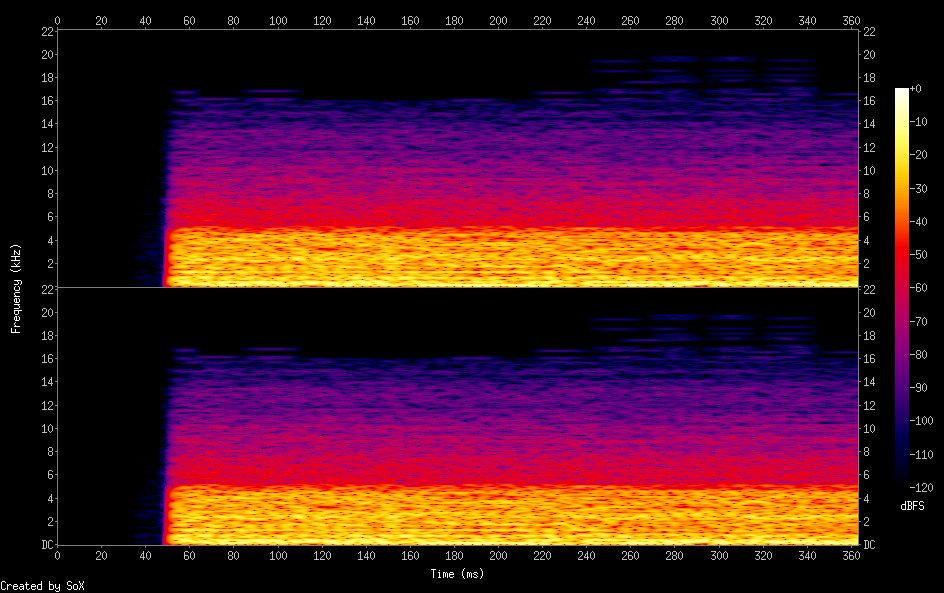
Task: Click the bright yellow low-frequency band in the lower channel
Action: [x=500, y=515]
